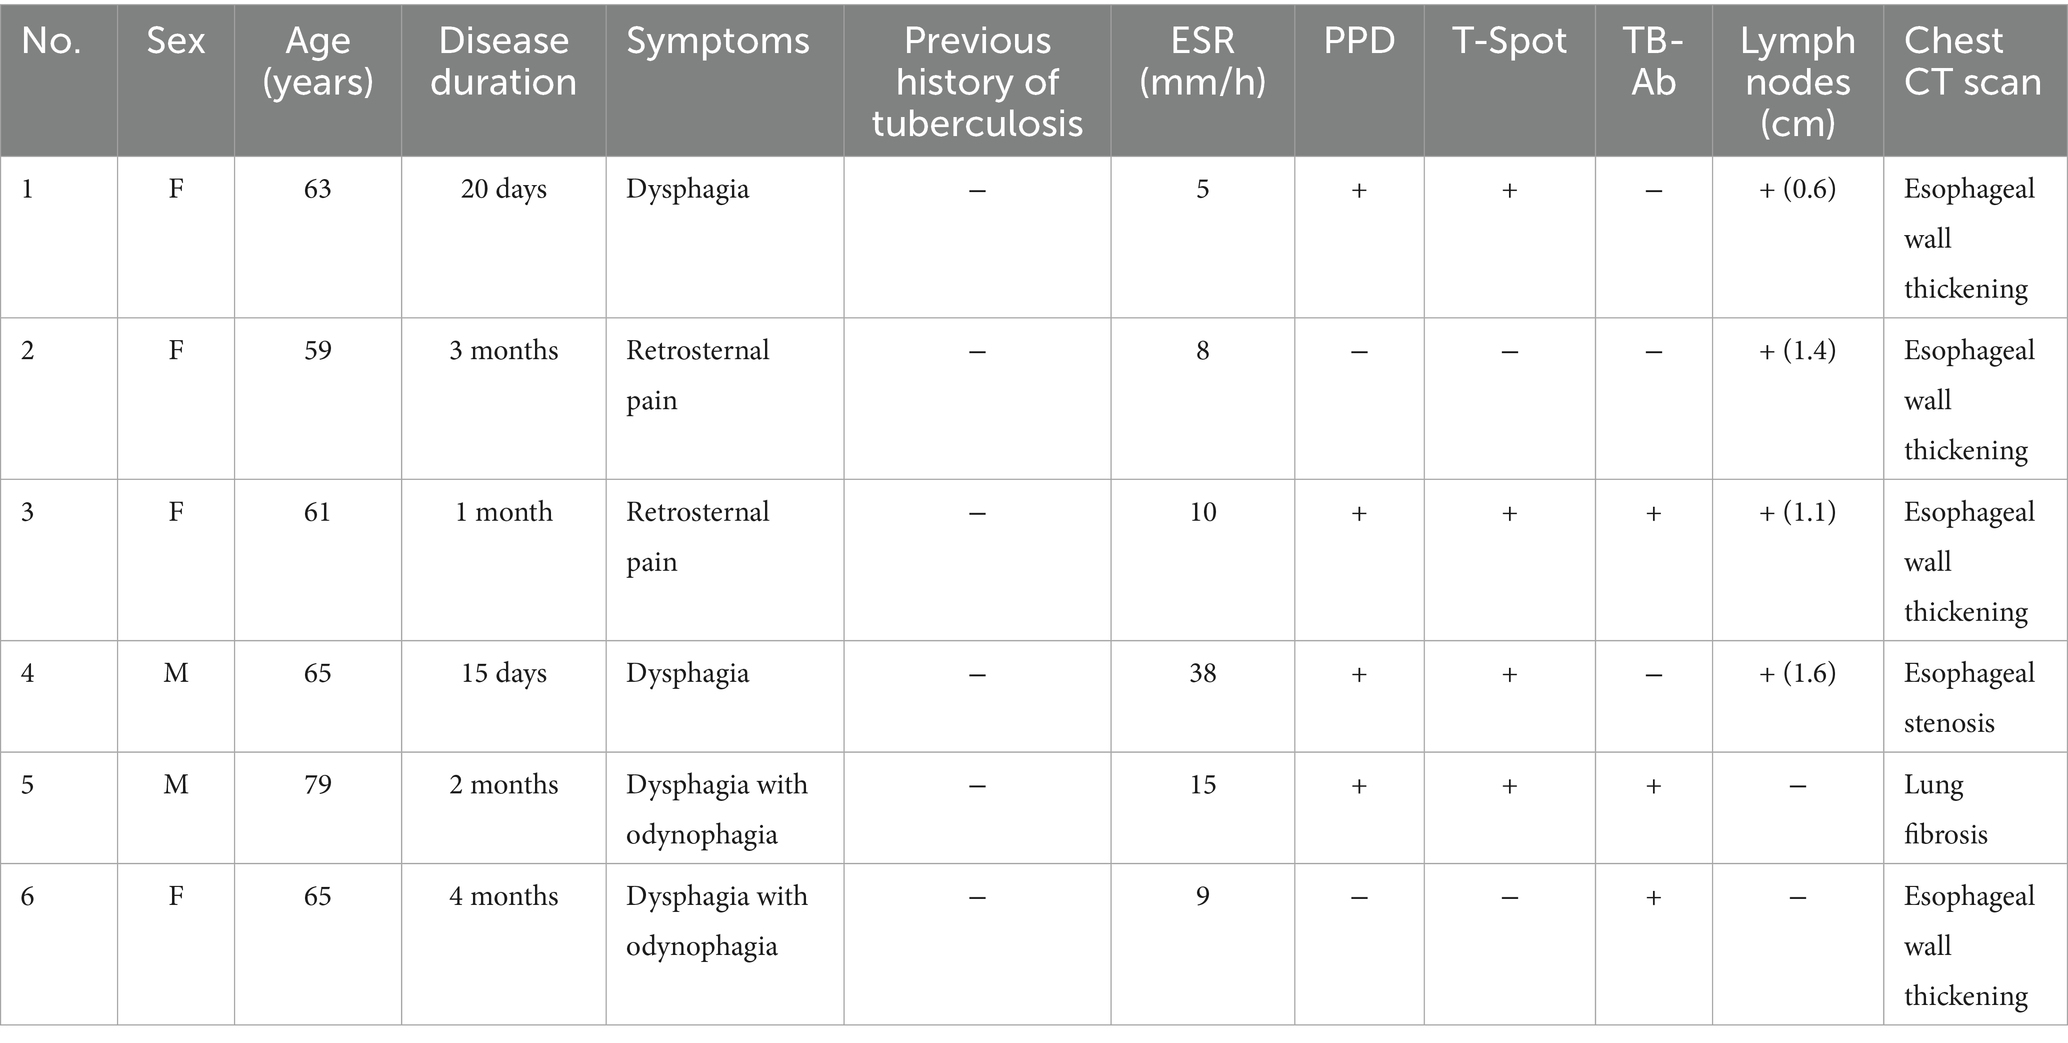Select the "Lymph nodes (cm)" header cell
Image resolution: width=2068 pixels, height=1043 pixels.
[x=1797, y=81]
